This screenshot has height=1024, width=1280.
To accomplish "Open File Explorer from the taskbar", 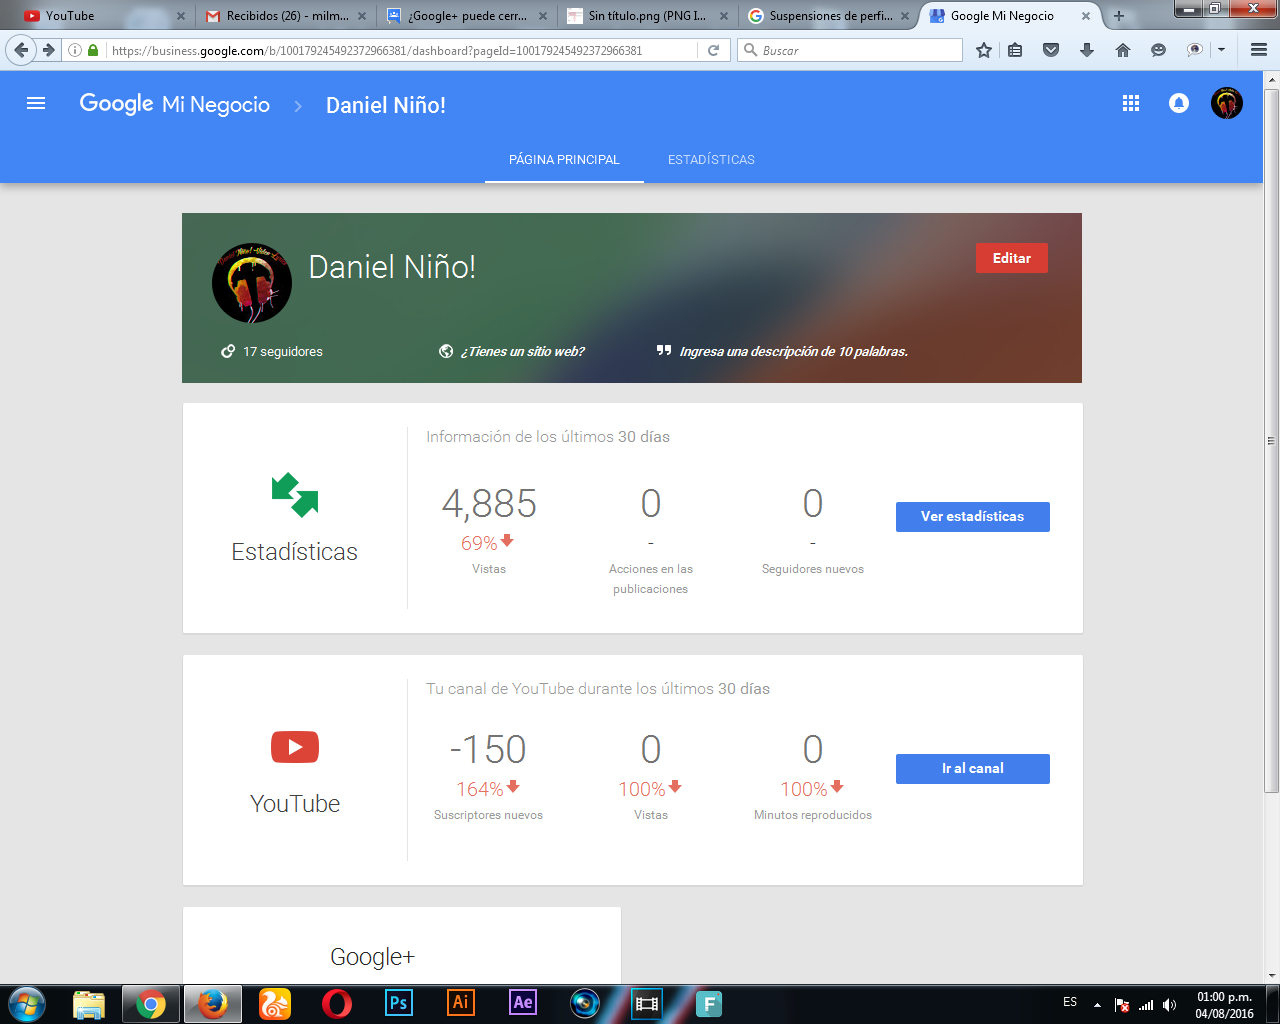I will (89, 1004).
